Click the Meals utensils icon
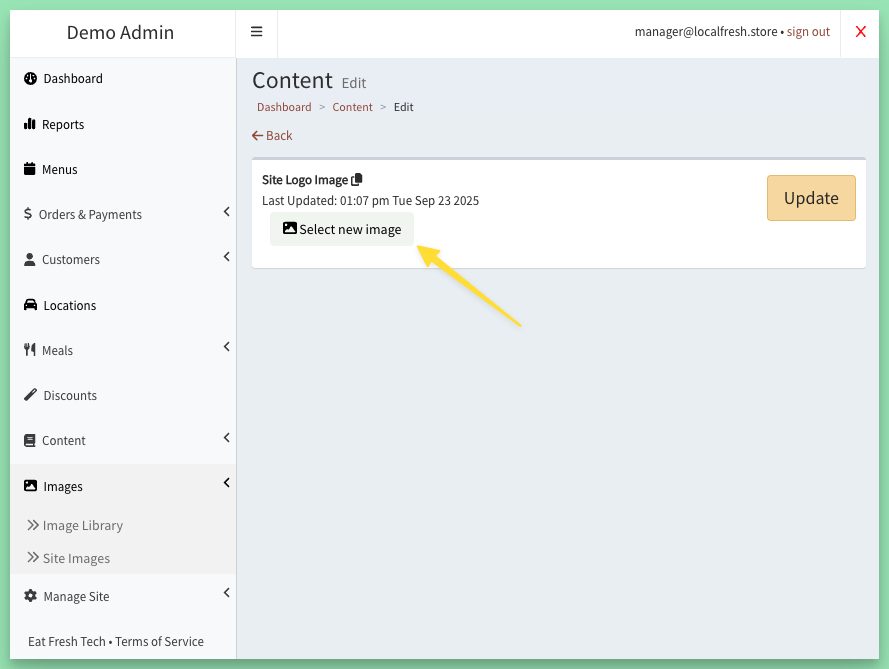Viewport: 889px width, 669px height. [29, 349]
